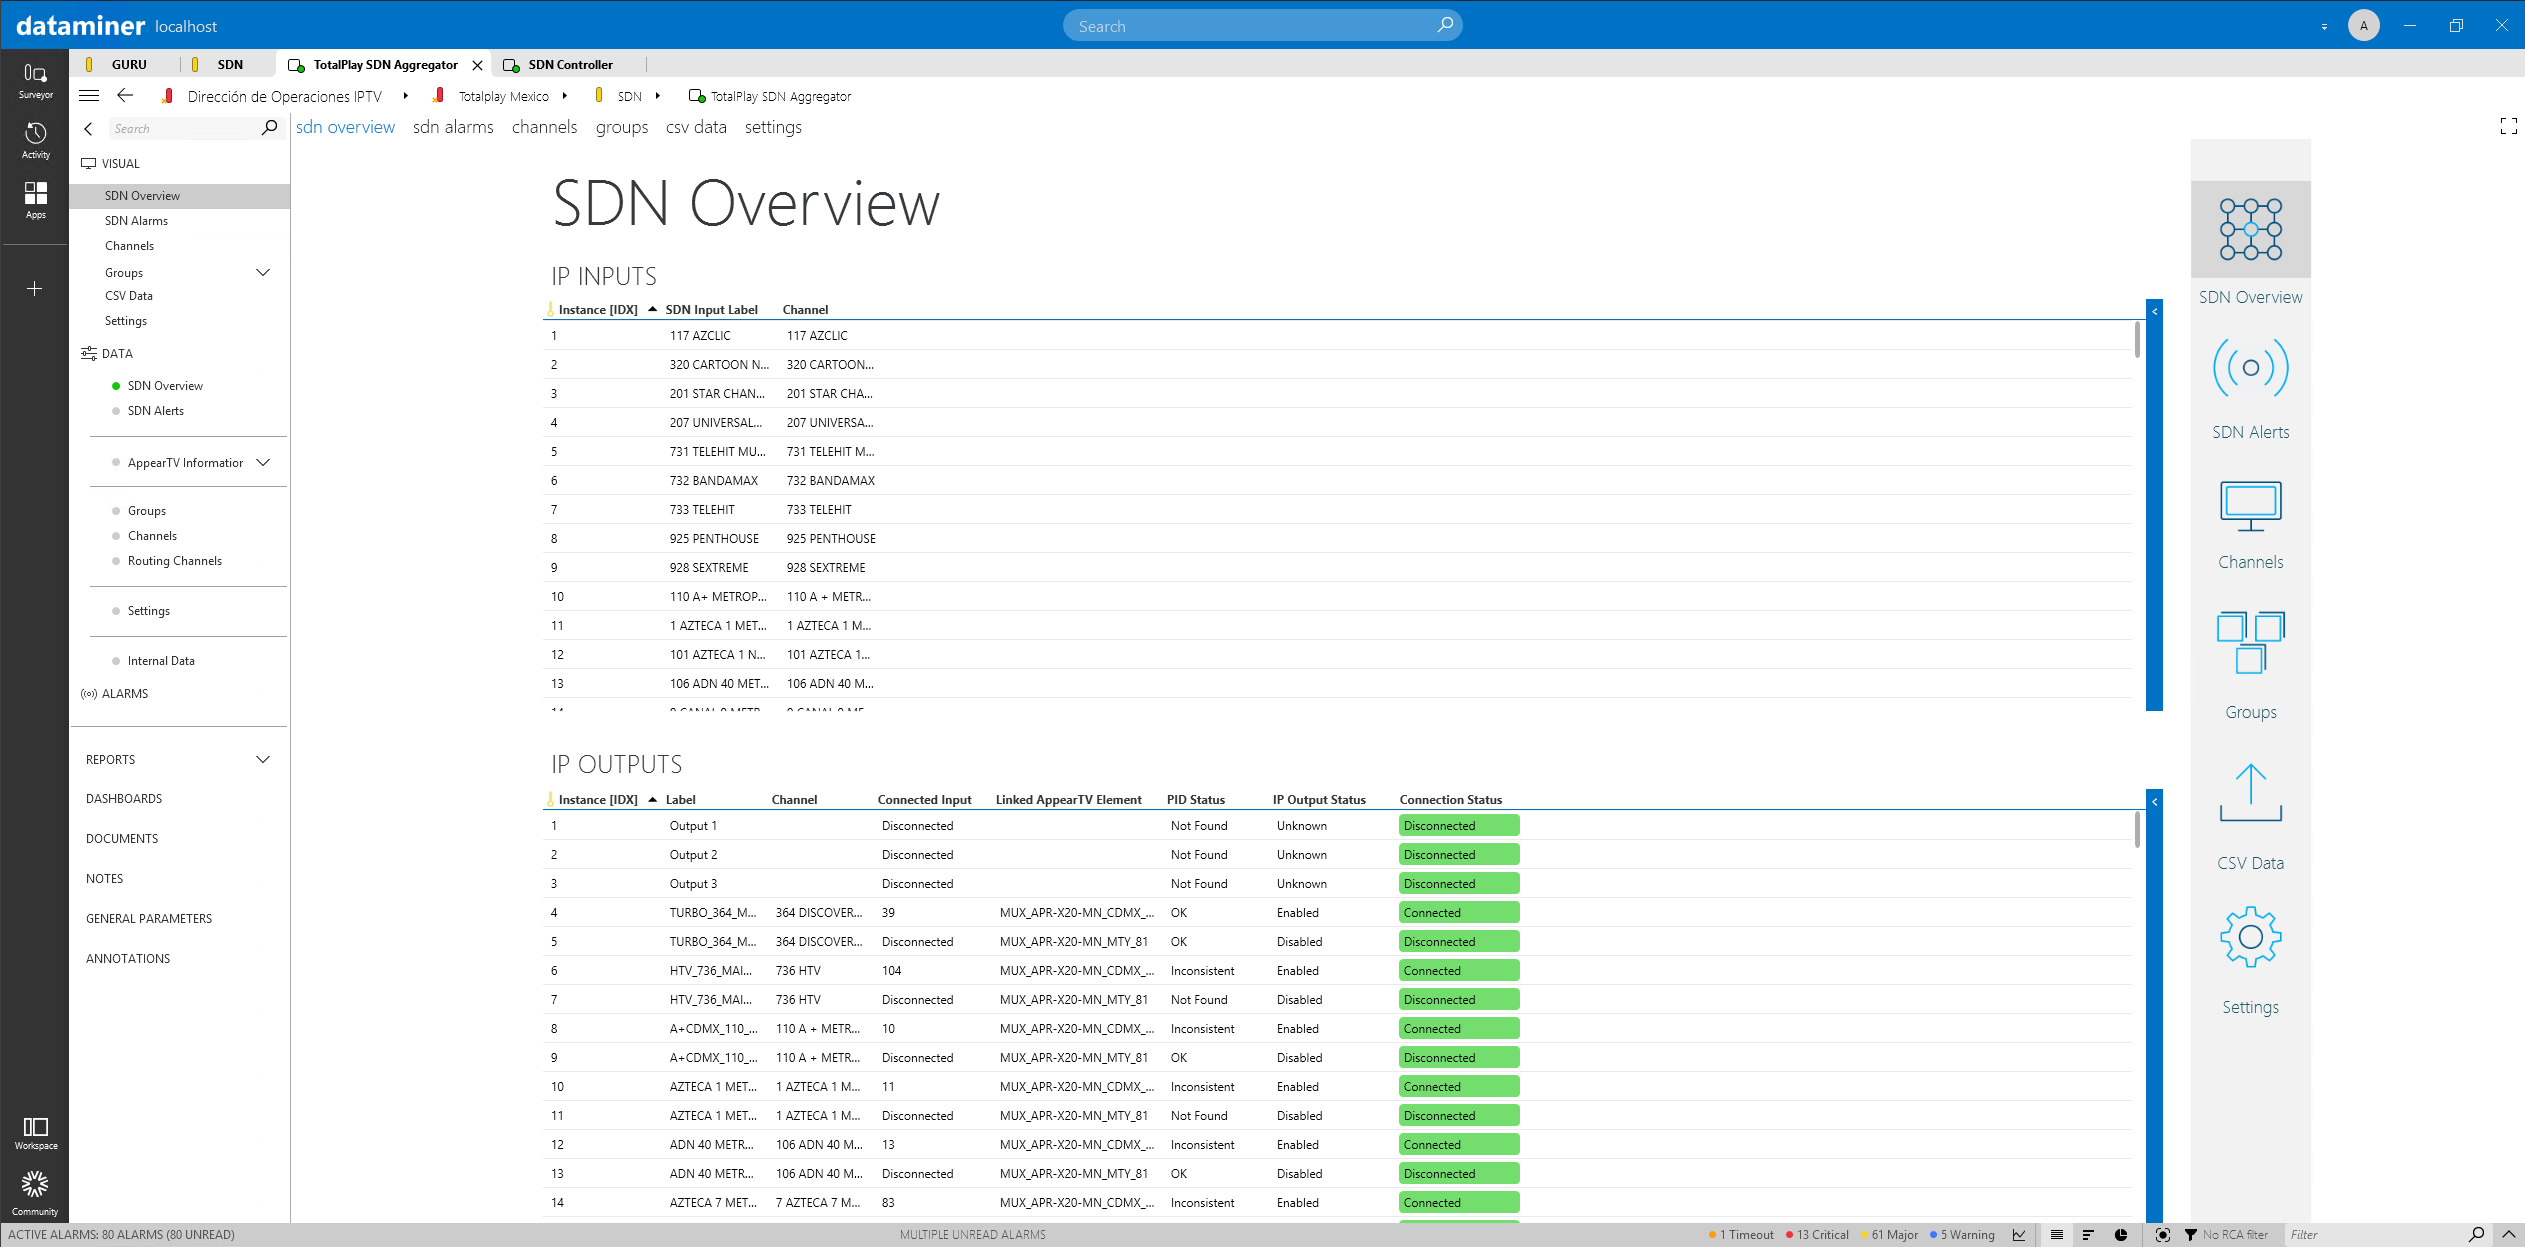Open header dropdown arrow beside avatar

2324,27
